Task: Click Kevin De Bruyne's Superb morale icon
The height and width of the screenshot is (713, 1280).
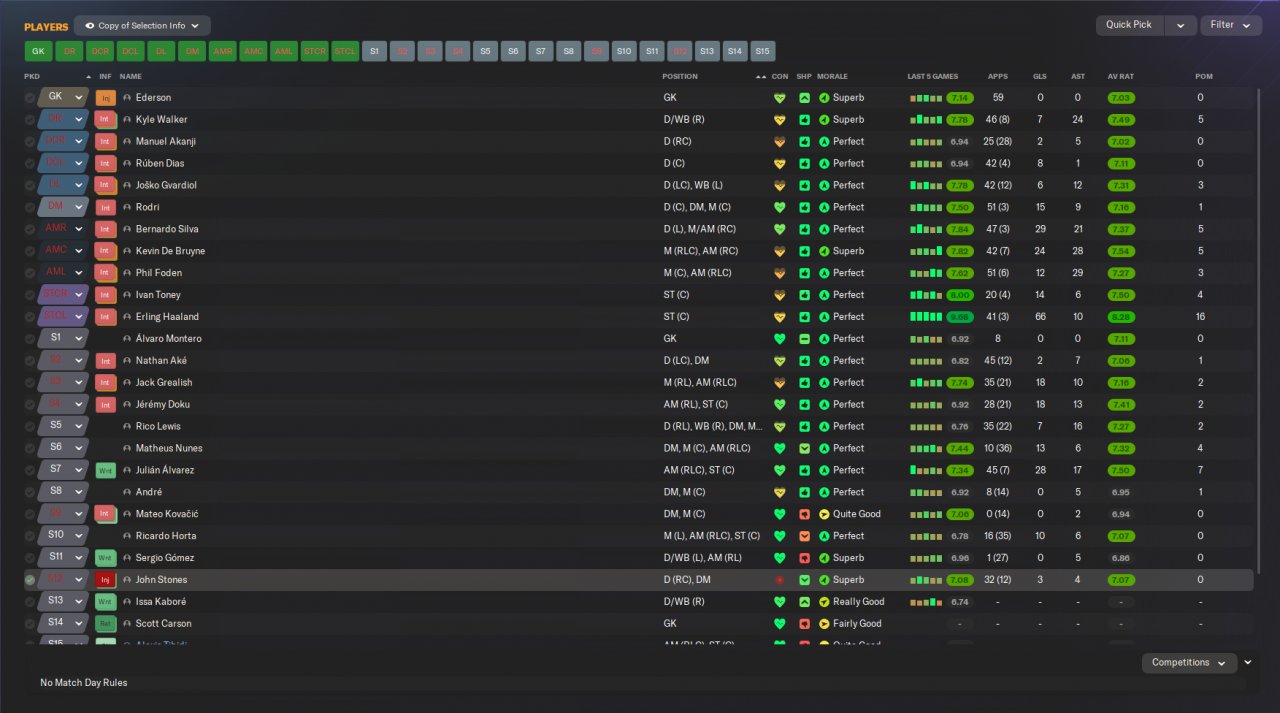Action: coord(824,251)
